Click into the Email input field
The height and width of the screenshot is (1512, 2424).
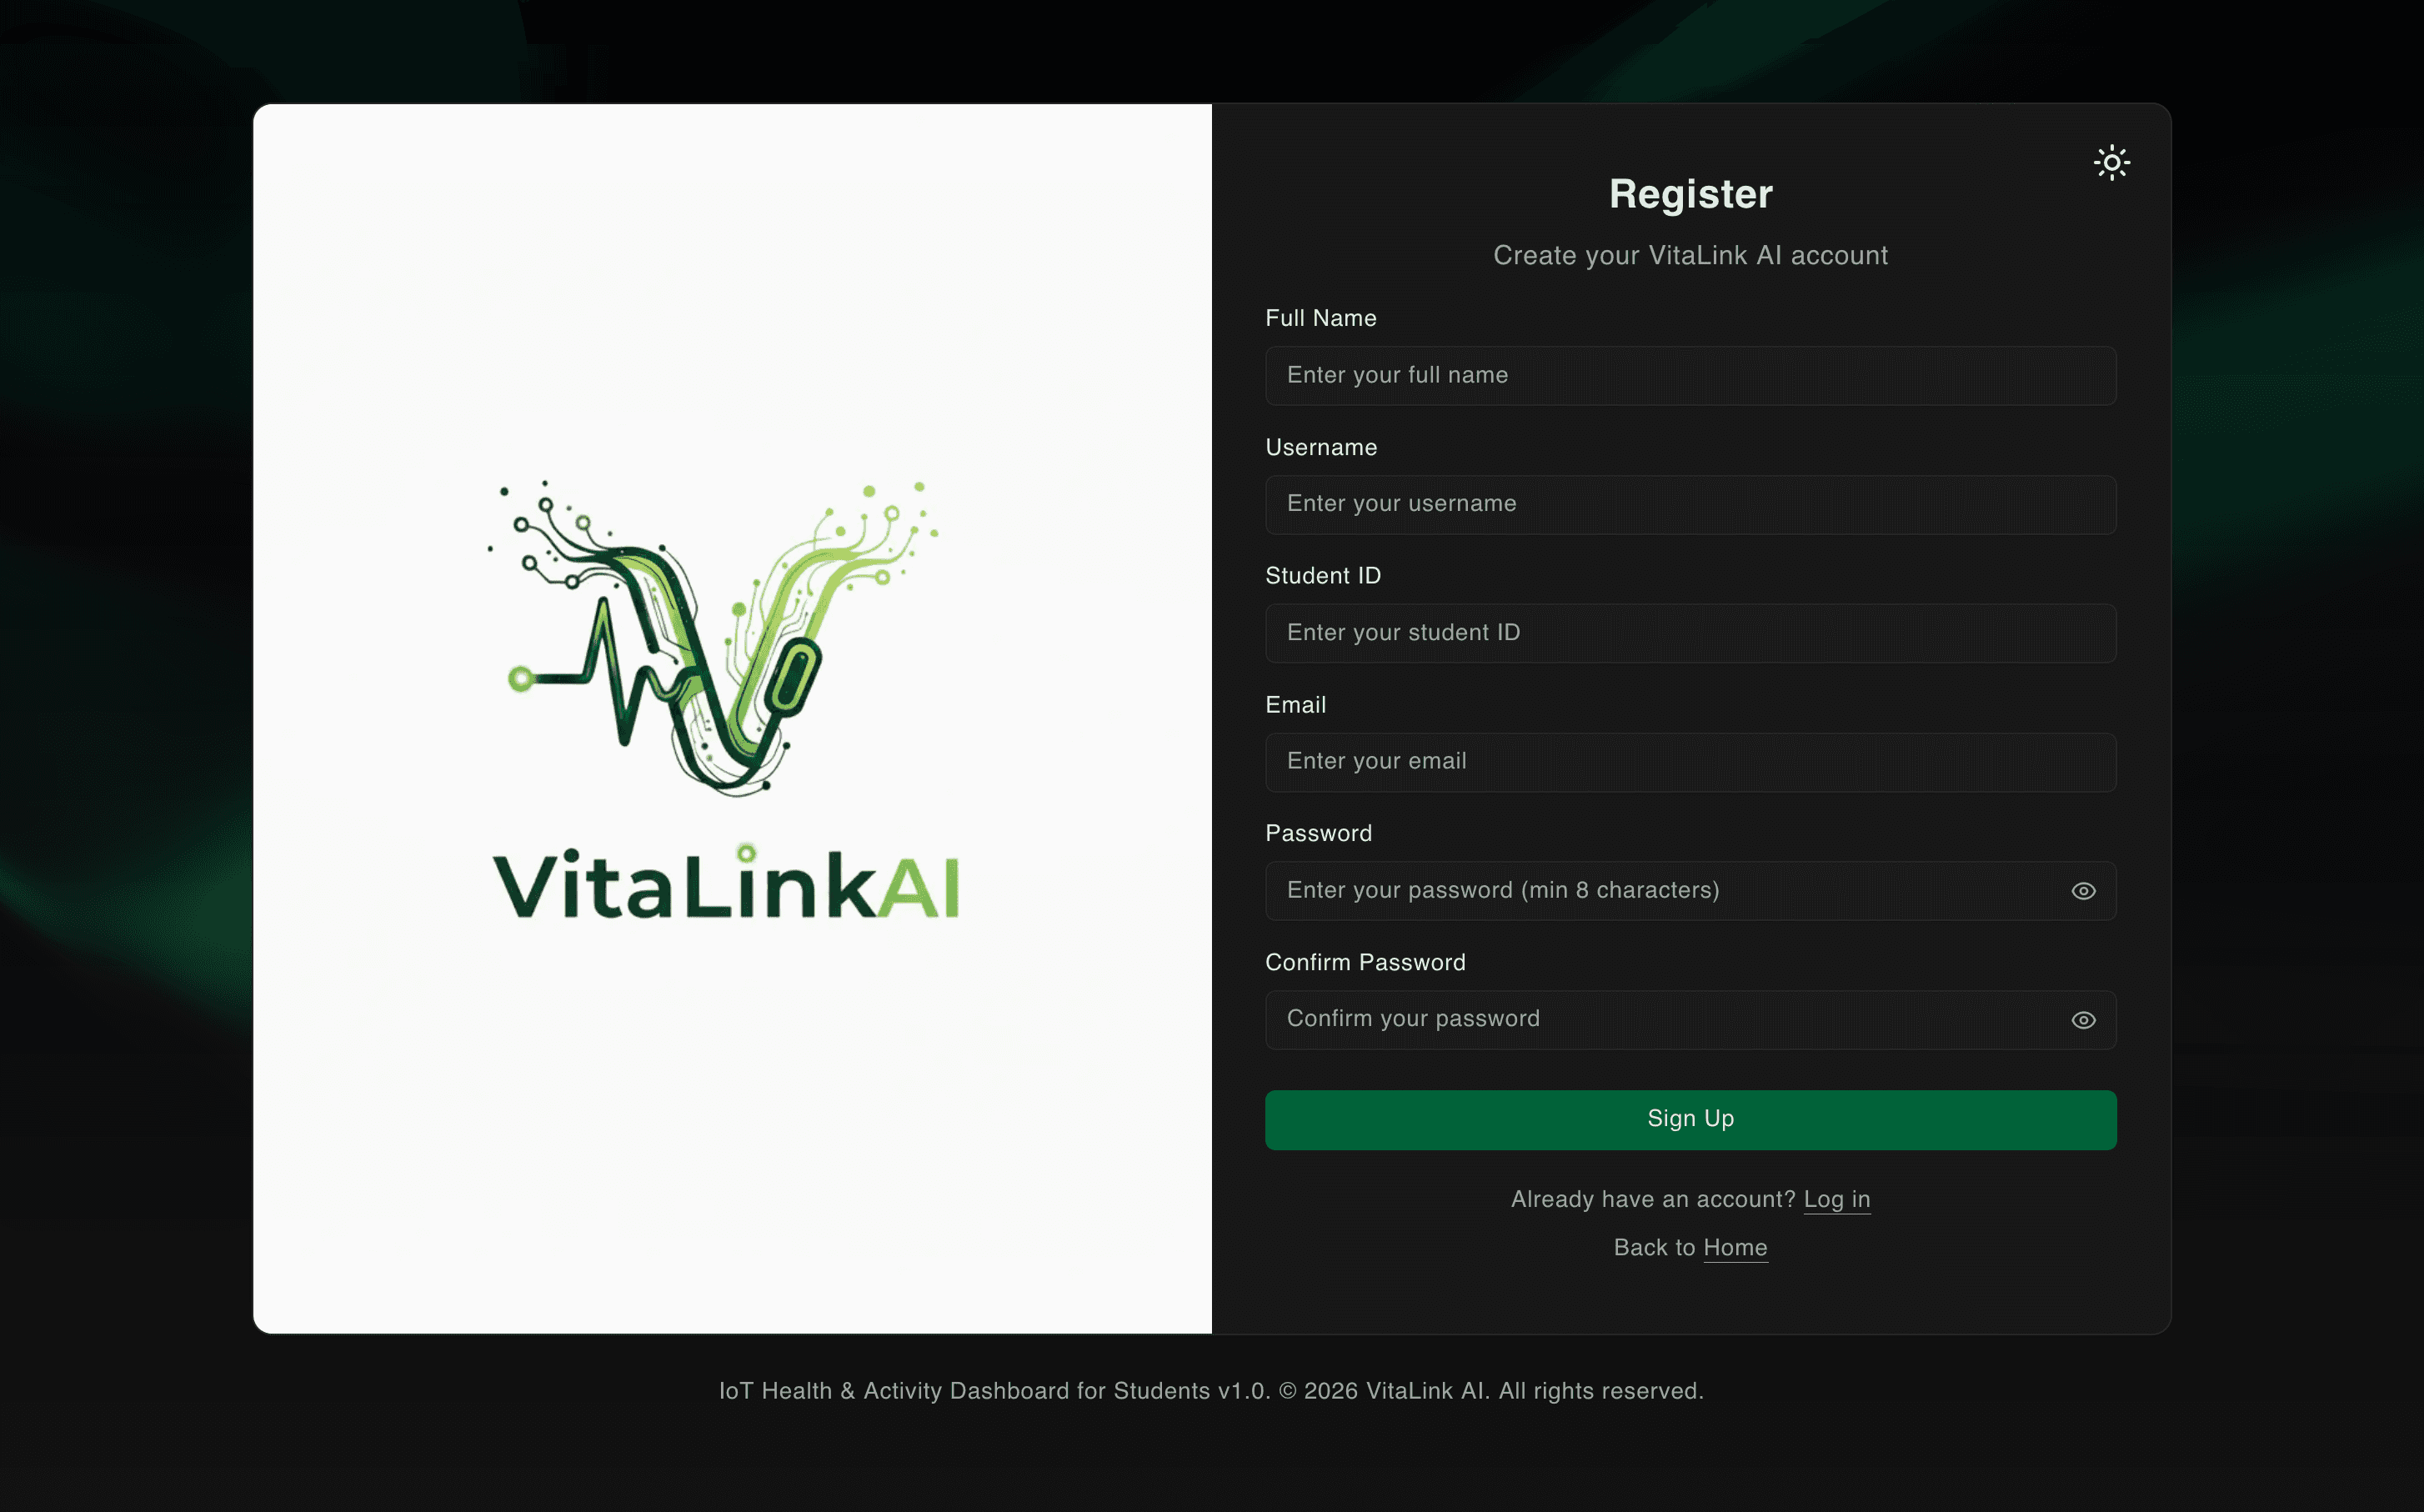click(1690, 762)
